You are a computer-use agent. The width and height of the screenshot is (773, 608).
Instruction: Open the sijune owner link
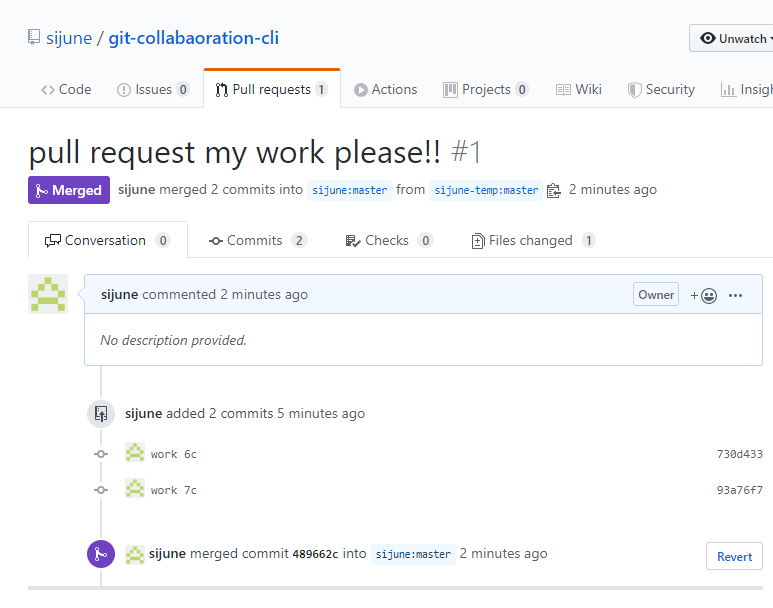coord(69,38)
